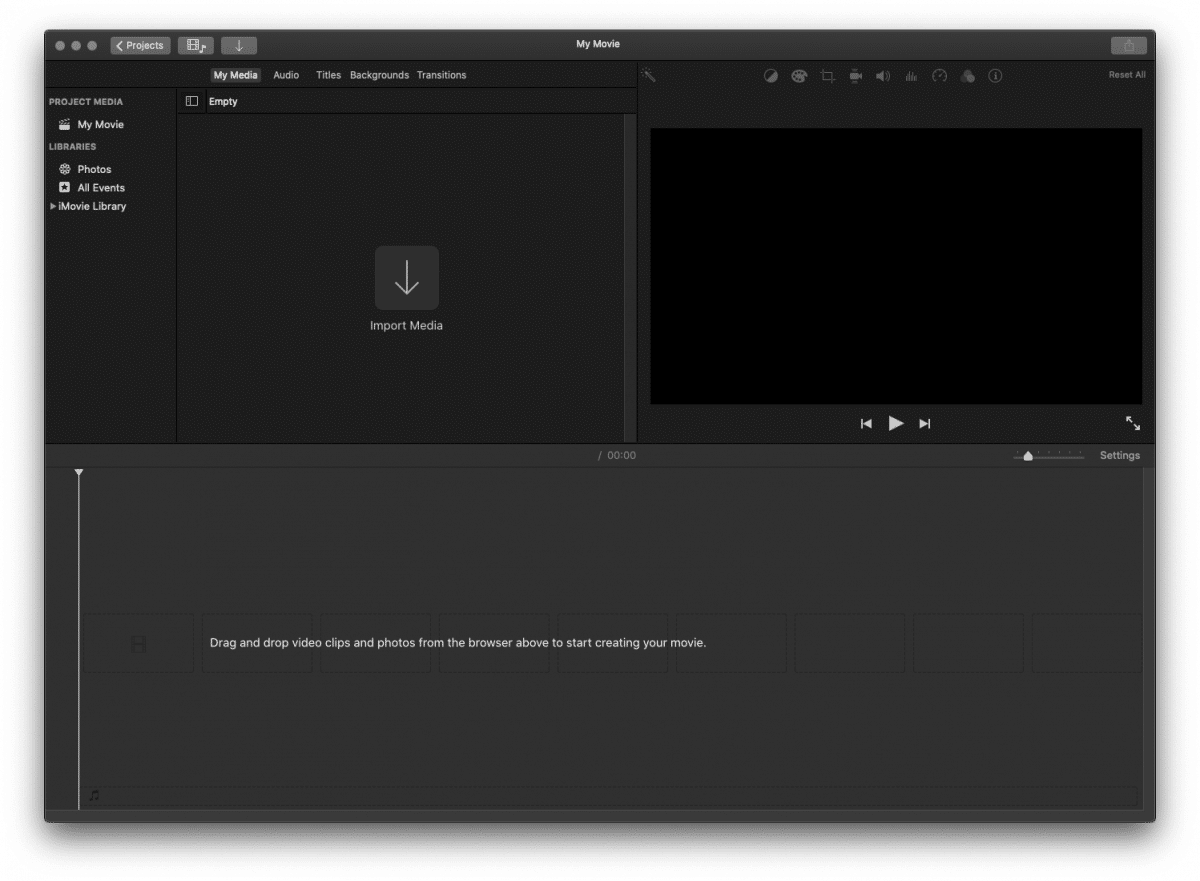
Task: Open the Backgrounds browser
Action: point(379,74)
